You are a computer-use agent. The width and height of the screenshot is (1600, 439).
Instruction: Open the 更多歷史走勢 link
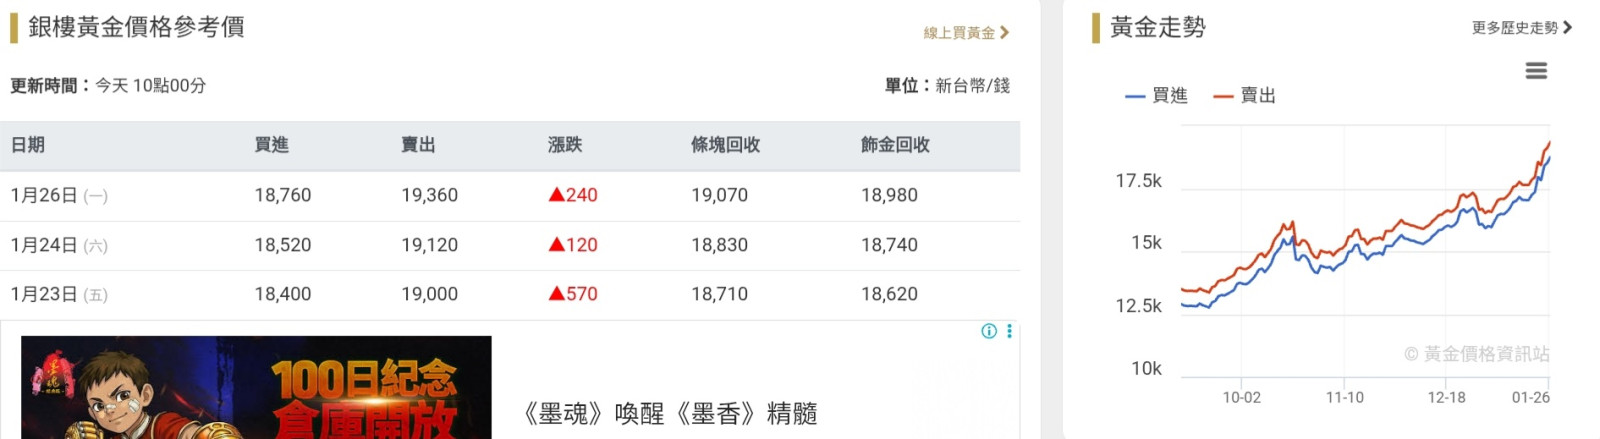tap(1514, 28)
